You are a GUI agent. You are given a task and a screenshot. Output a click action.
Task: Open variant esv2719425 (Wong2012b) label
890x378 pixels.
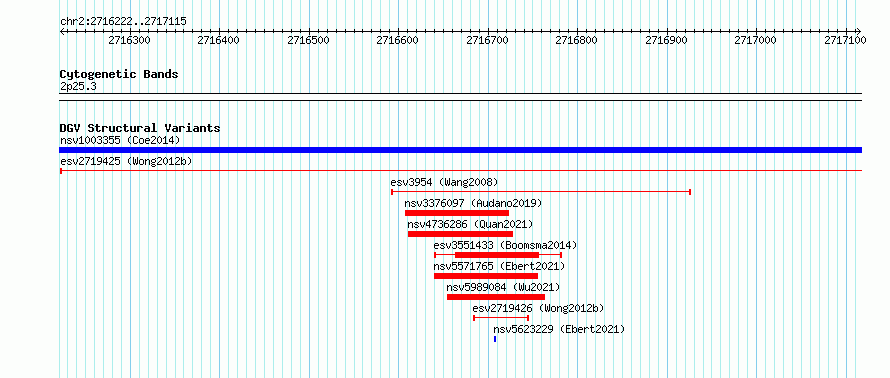126,161
